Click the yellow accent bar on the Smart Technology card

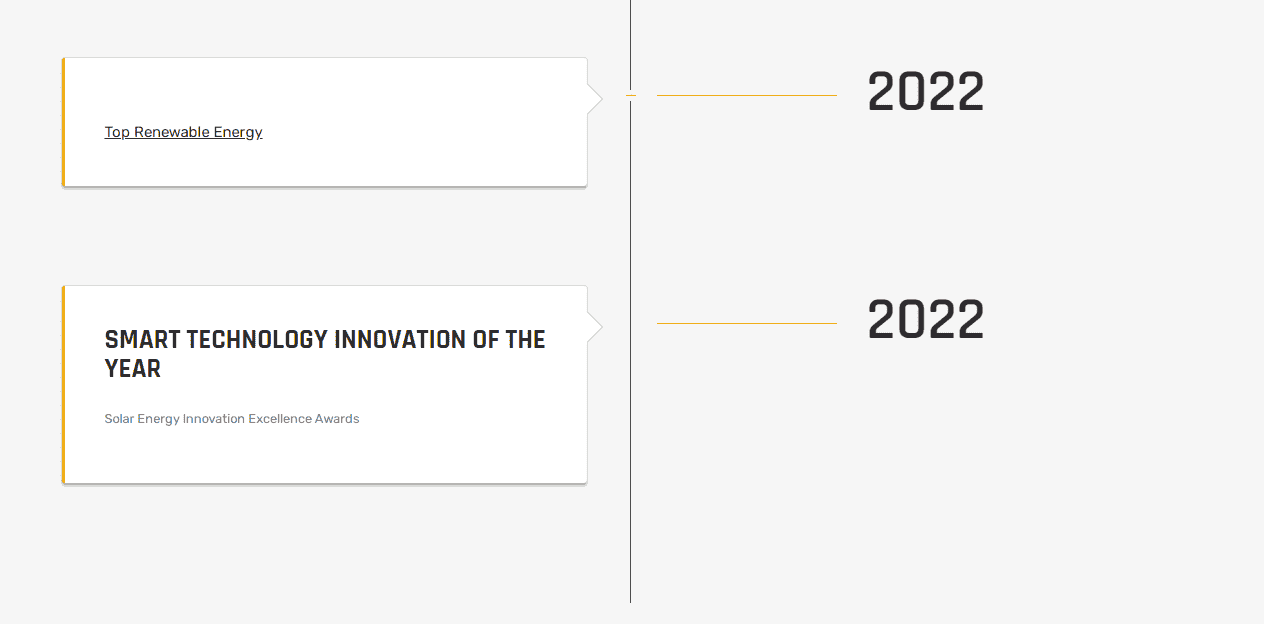click(63, 384)
